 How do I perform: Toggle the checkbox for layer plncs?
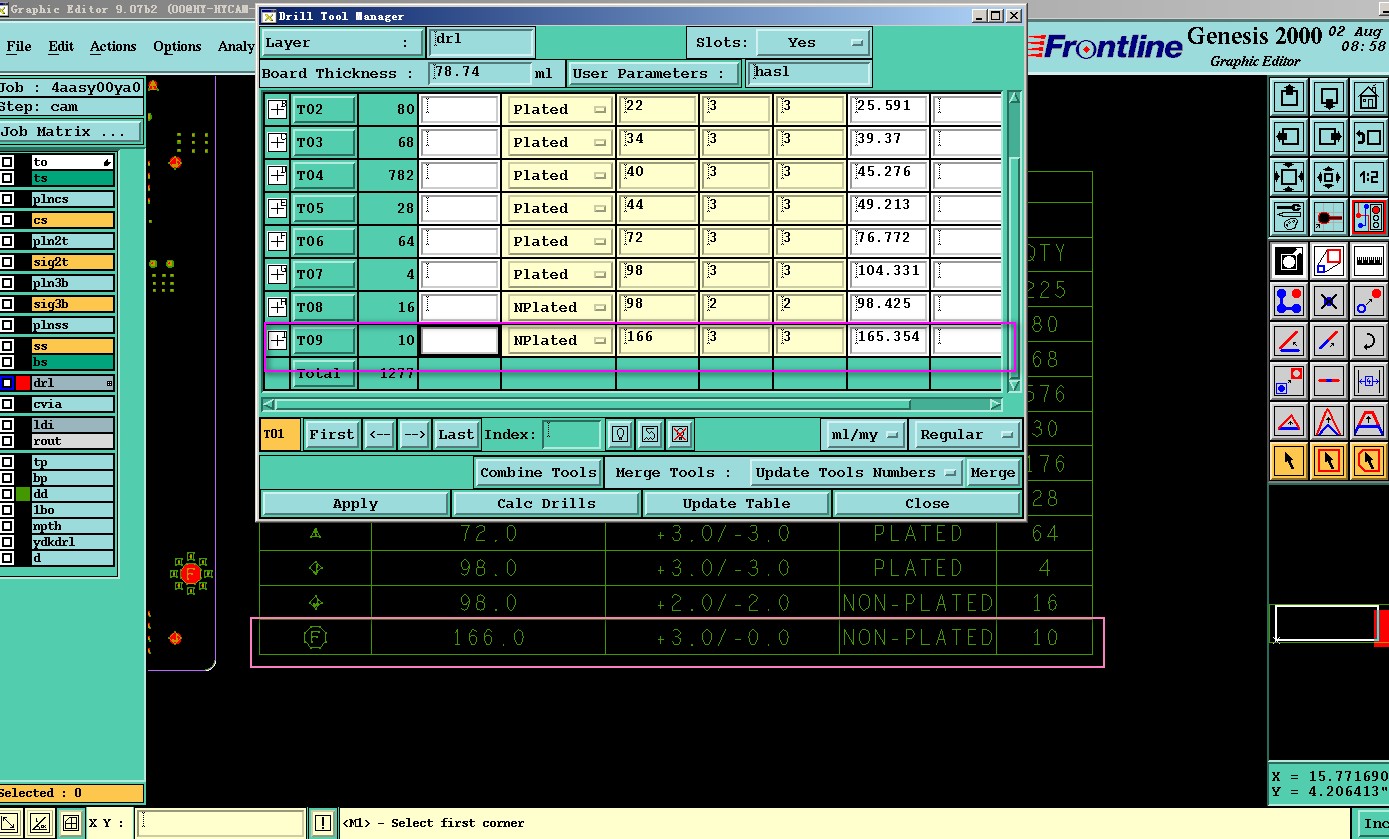click(x=7, y=199)
